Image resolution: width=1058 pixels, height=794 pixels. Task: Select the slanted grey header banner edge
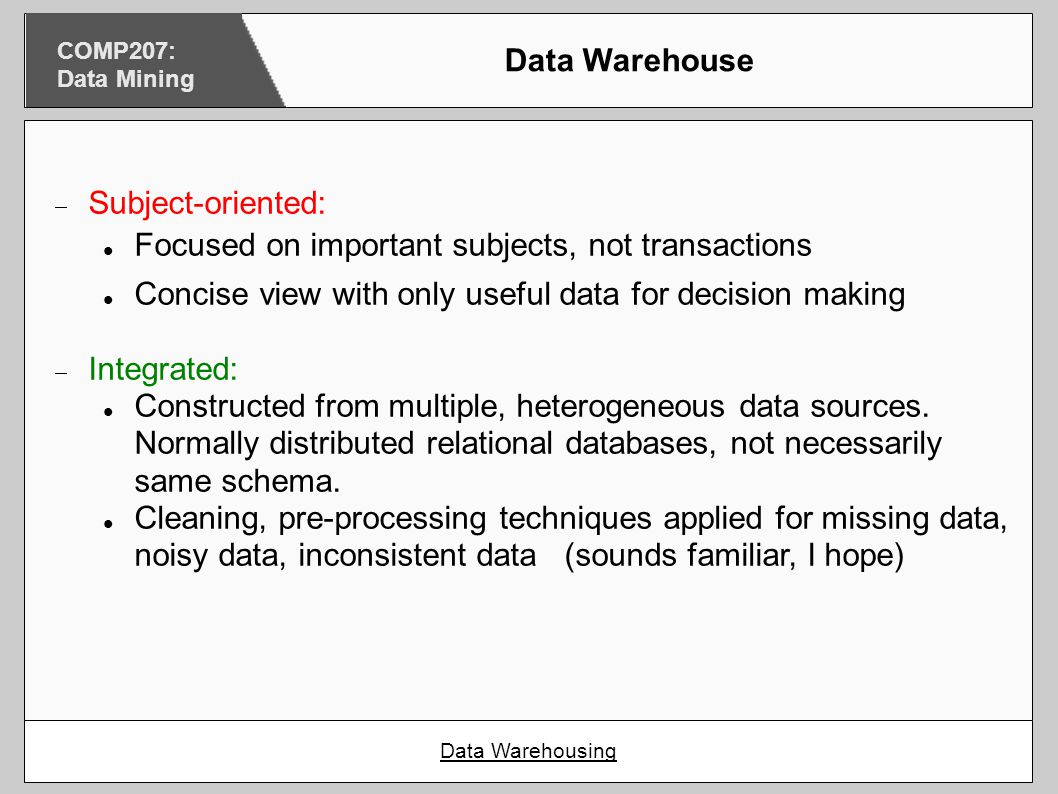[263, 61]
